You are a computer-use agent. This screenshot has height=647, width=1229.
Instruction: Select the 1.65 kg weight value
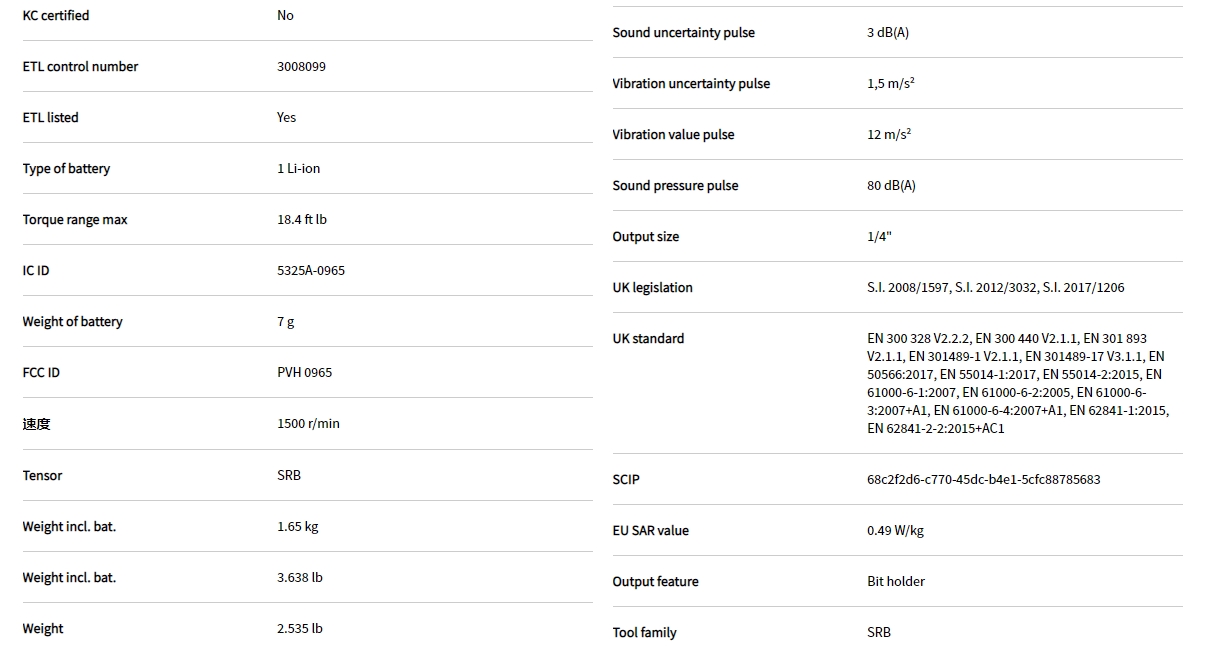point(297,527)
